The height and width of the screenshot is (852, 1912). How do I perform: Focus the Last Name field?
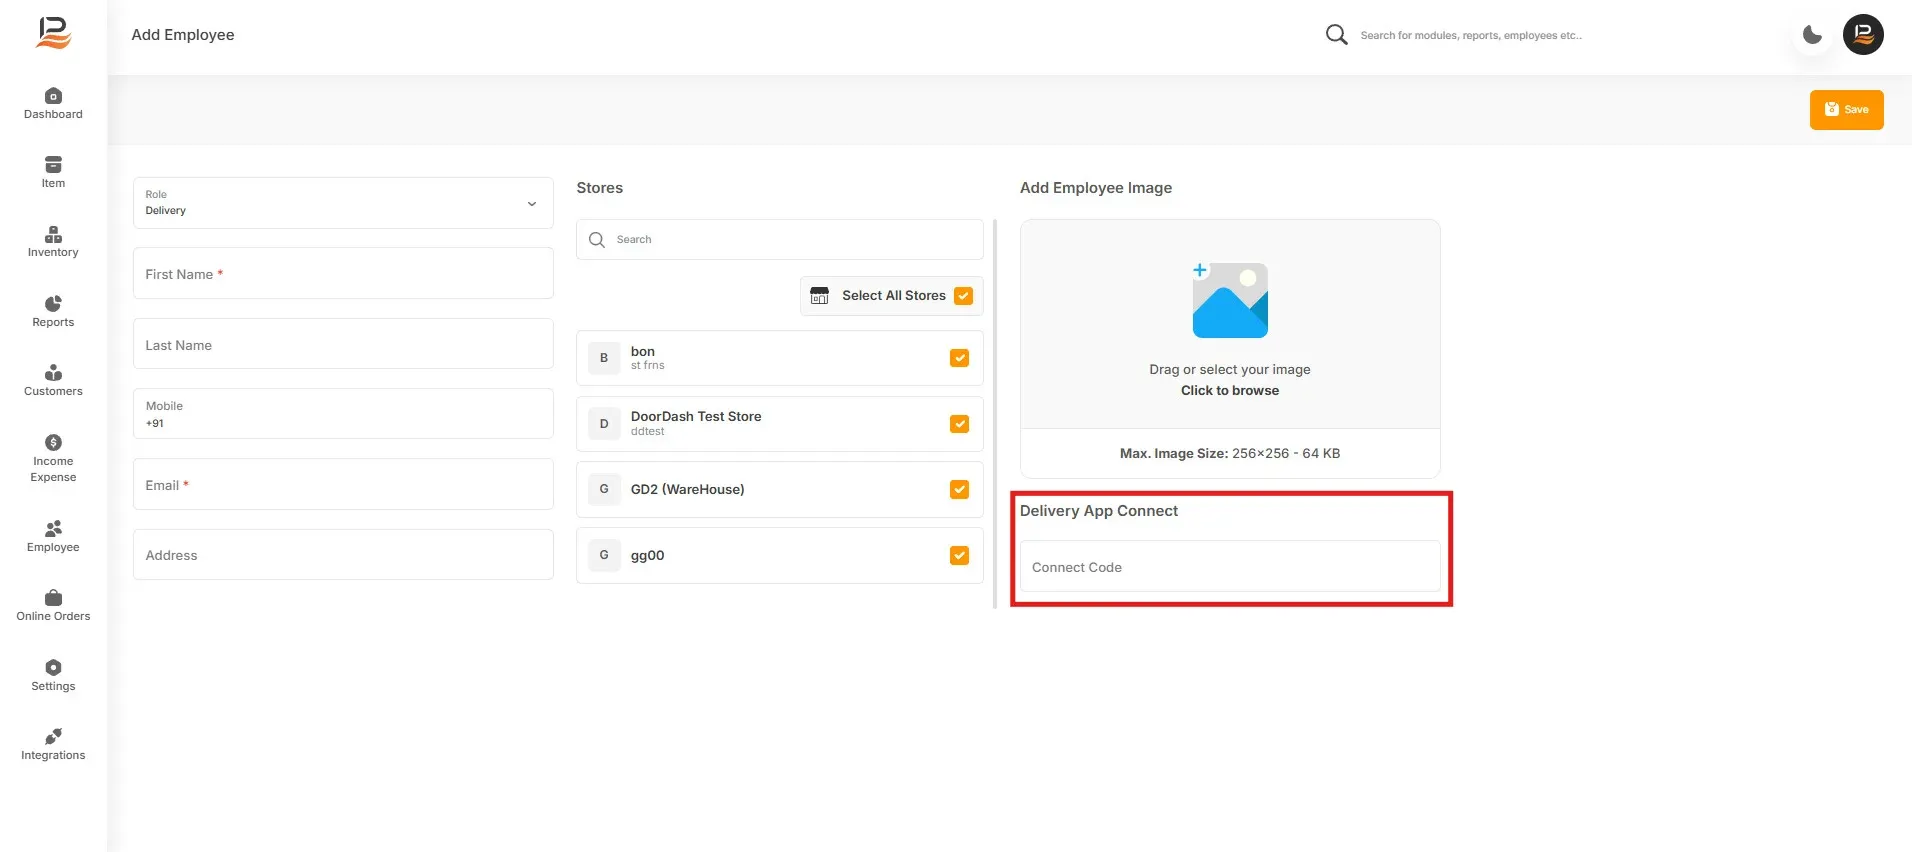click(x=343, y=344)
